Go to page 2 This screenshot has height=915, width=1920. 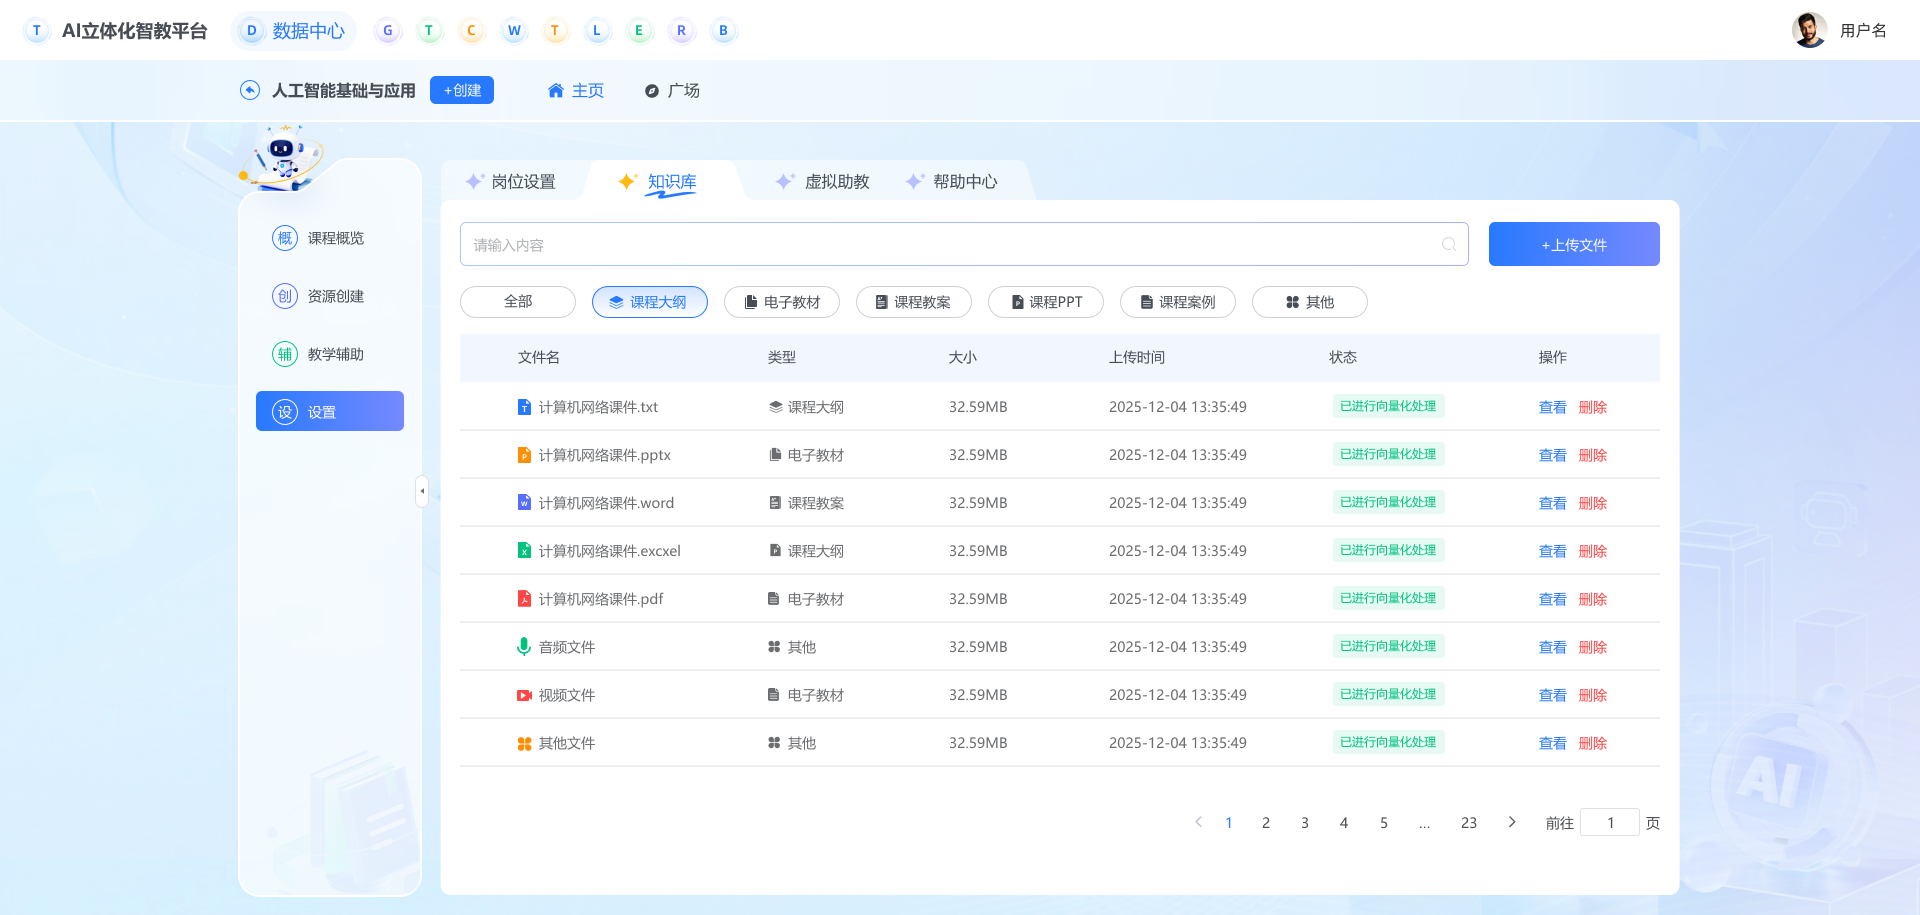pos(1266,822)
